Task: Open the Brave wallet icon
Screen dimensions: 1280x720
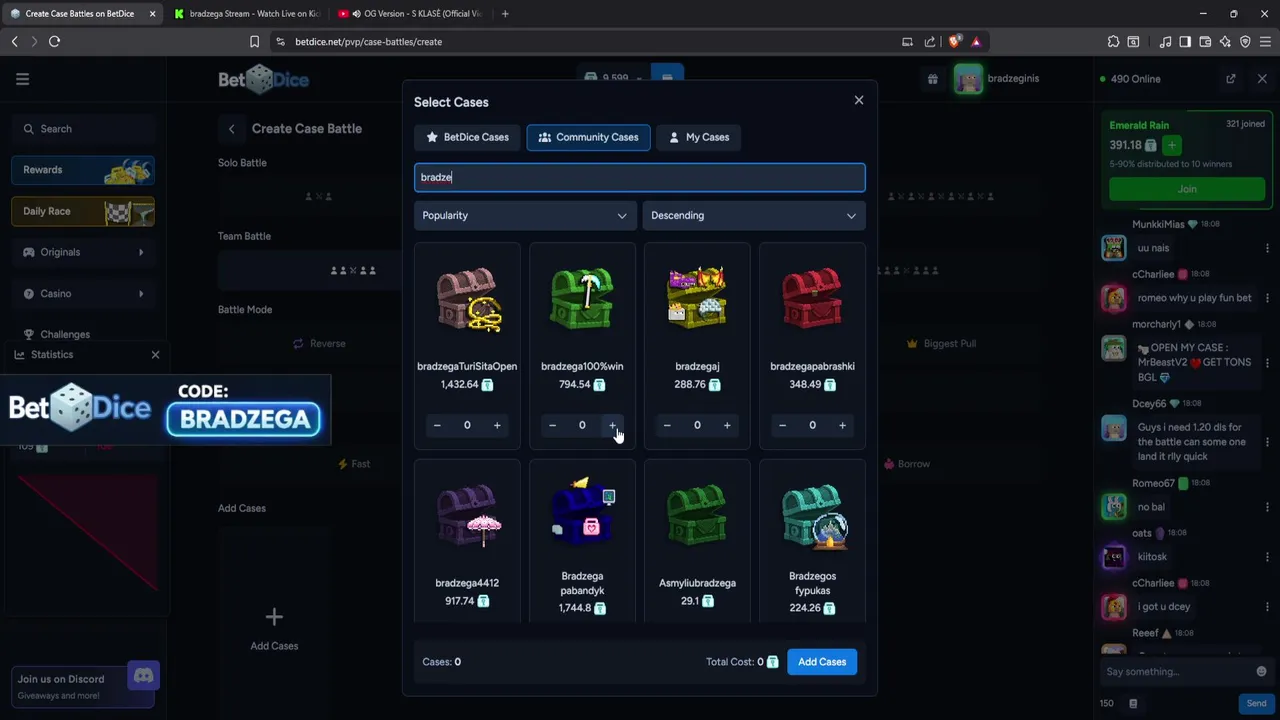Action: pos(1205,42)
